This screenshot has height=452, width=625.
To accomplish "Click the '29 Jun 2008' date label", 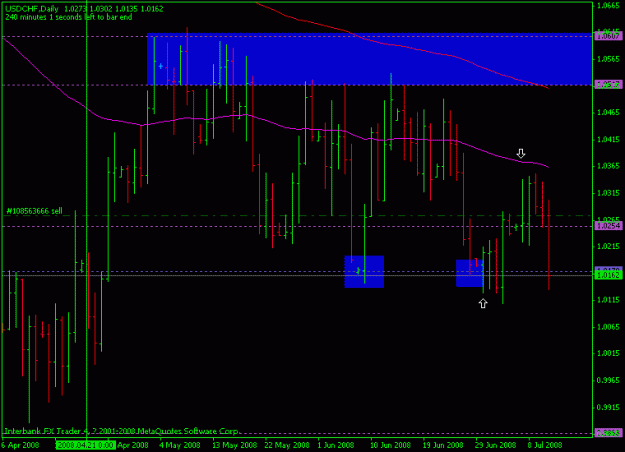I will click(495, 445).
